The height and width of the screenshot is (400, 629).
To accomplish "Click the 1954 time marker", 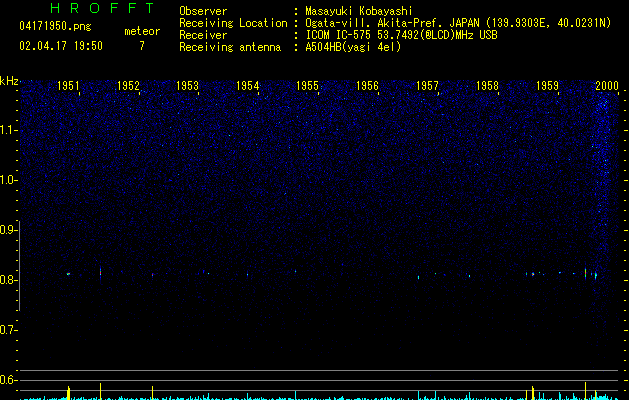I will pyautogui.click(x=248, y=86).
